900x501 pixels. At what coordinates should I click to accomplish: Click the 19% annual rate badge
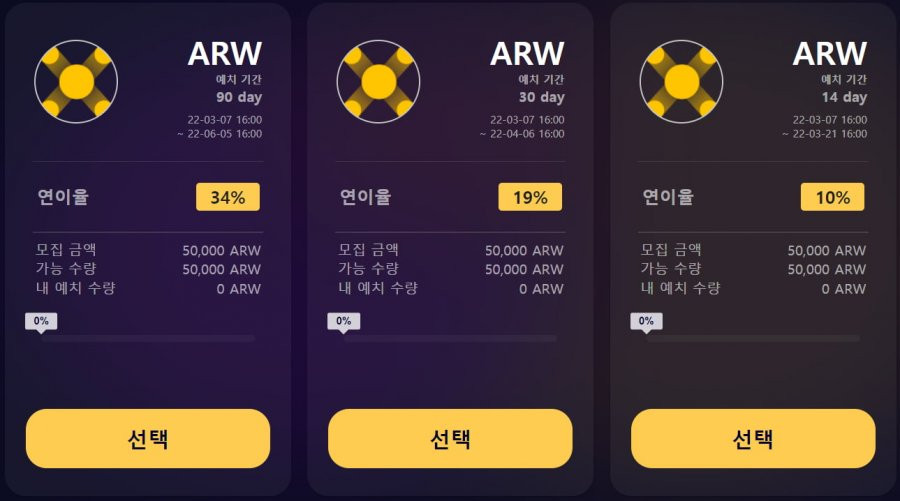point(530,197)
